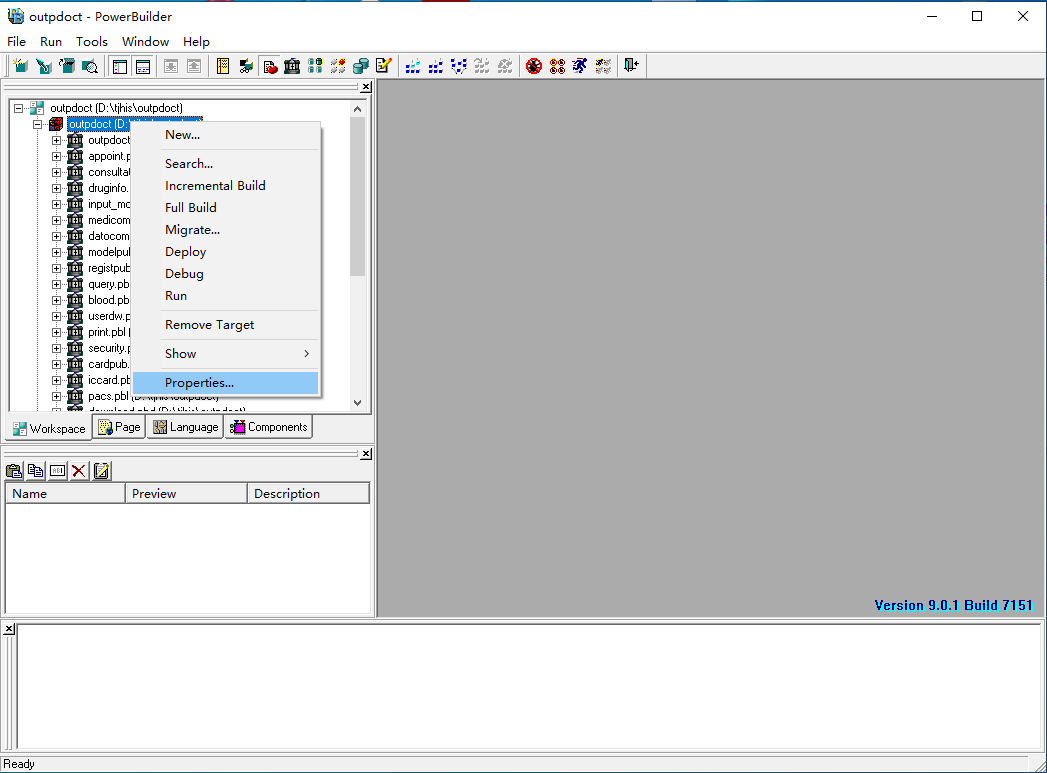Select Remove Target from context menu
The width and height of the screenshot is (1047, 773).
click(x=226, y=324)
